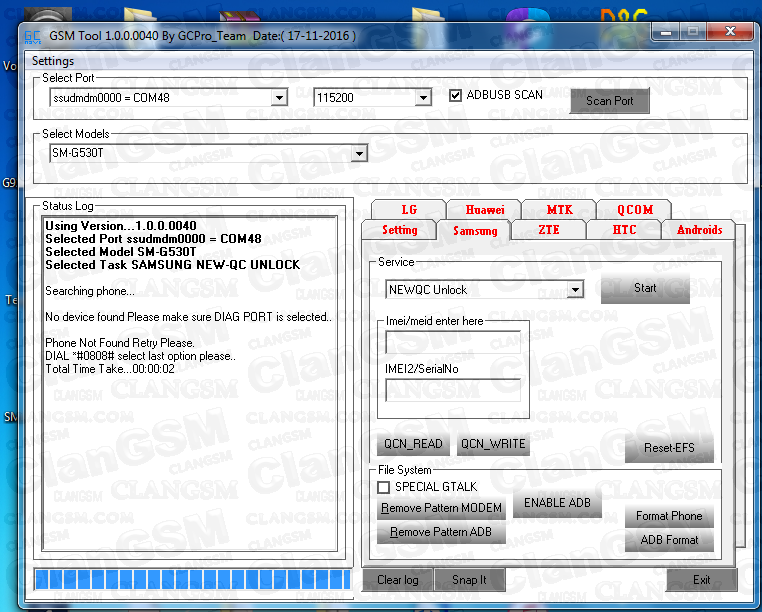Switch to the Huawei tab
The image size is (762, 612).
[485, 210]
